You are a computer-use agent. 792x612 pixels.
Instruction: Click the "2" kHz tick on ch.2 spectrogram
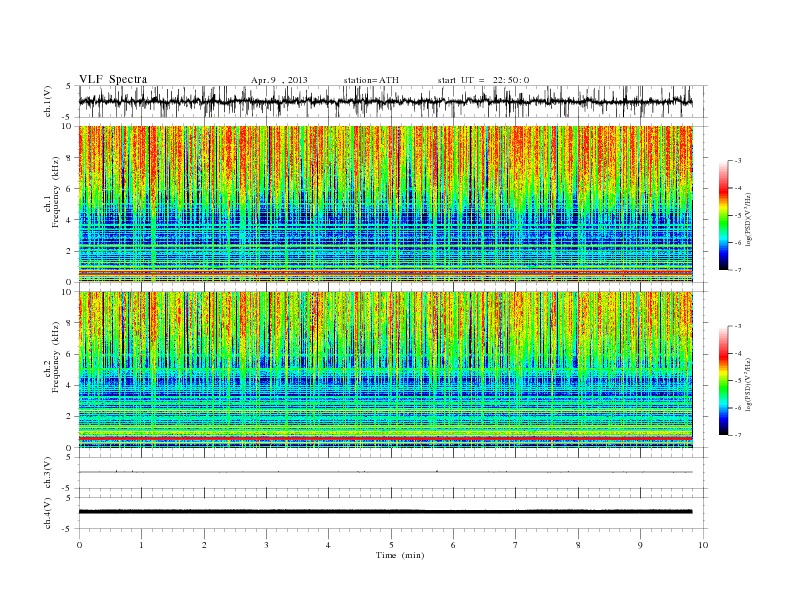point(70,417)
